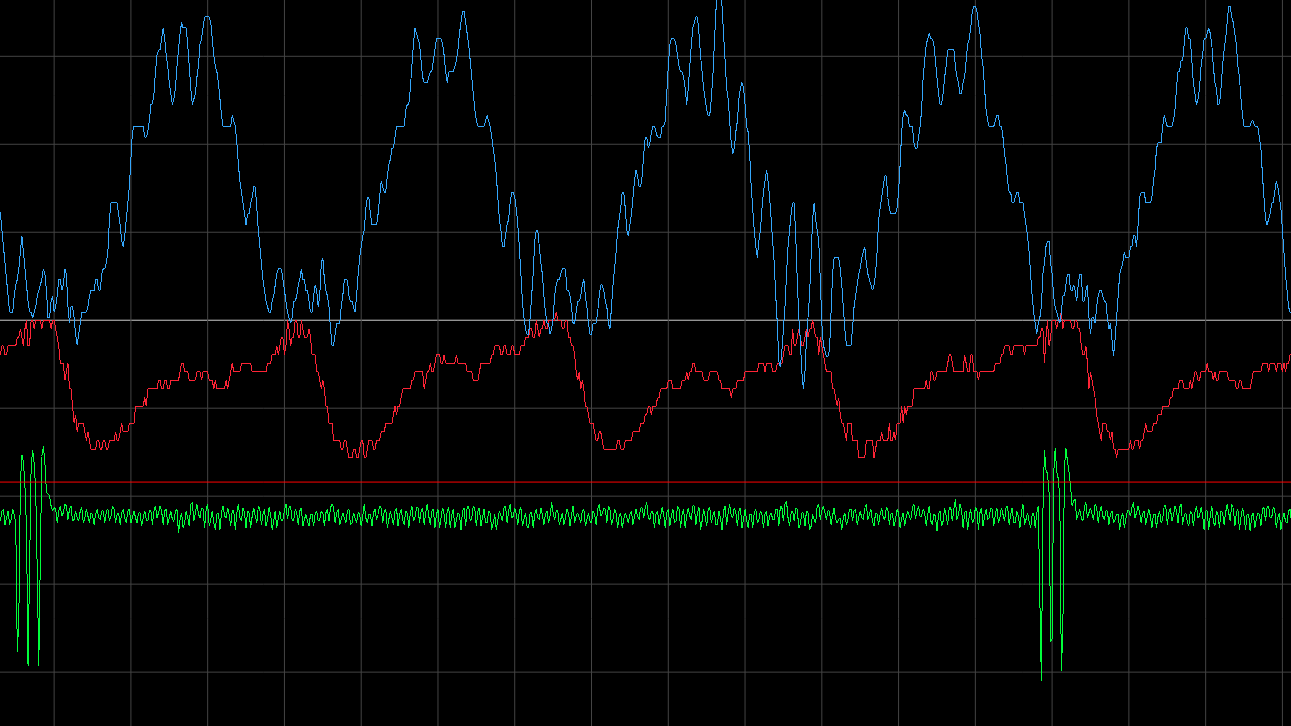The width and height of the screenshot is (1291, 726).
Task: Click the tallest blue peak at top center
Action: 718,4
